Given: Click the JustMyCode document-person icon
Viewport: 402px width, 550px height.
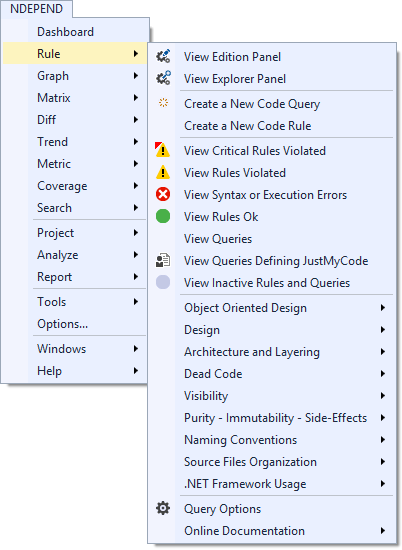Looking at the screenshot, I should pos(163,260).
